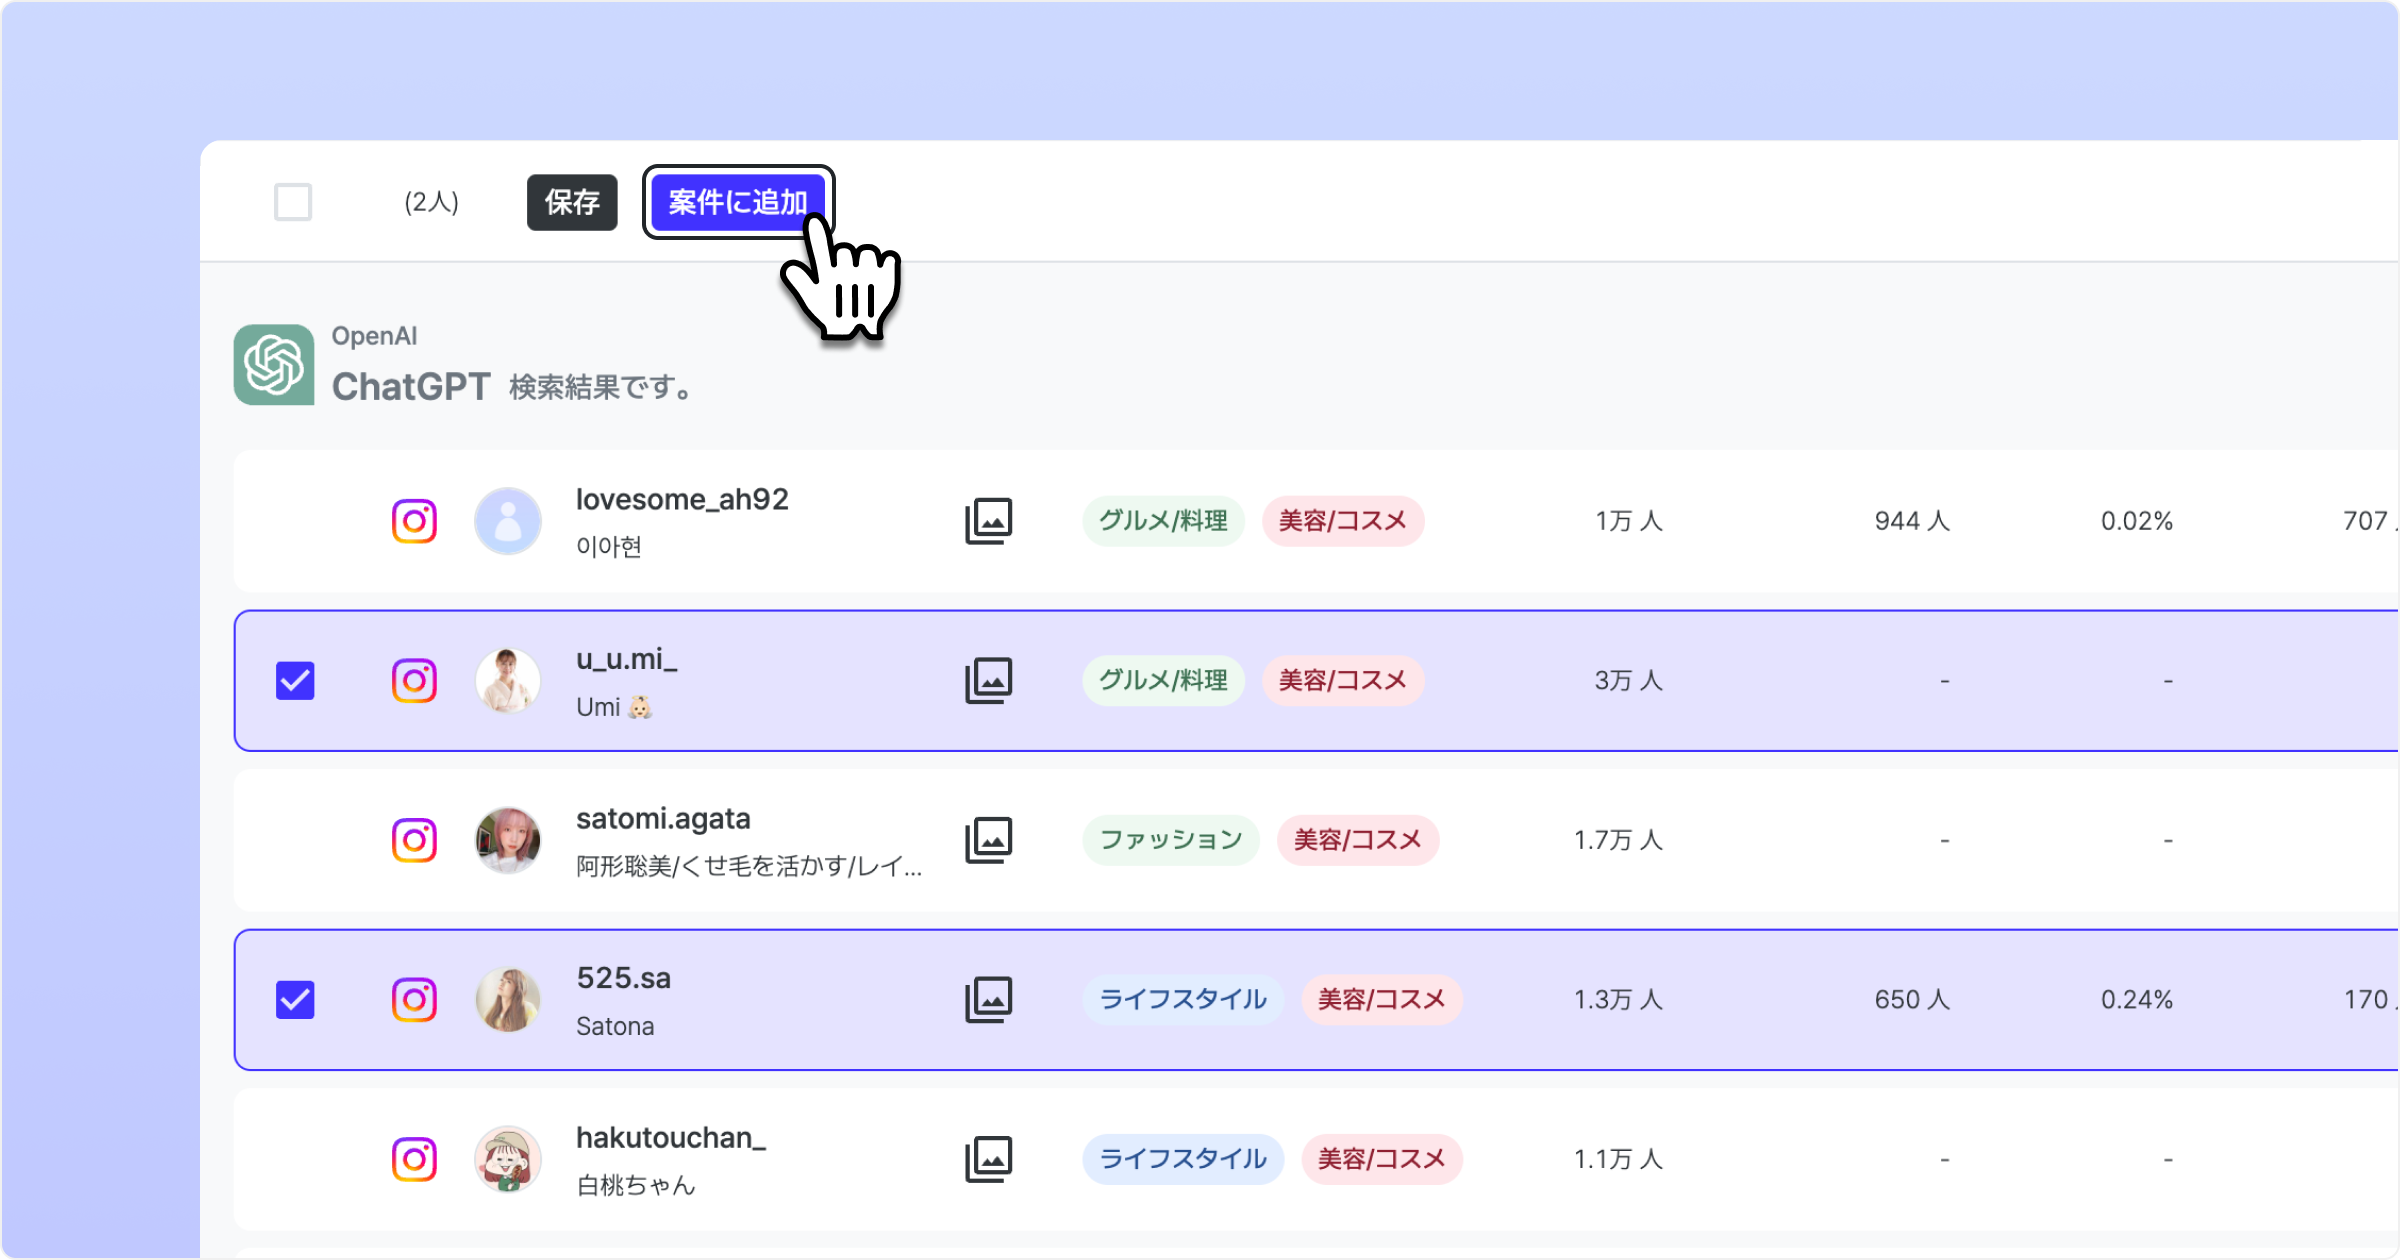Viewport: 2400px width, 1260px height.
Task: Click the ChatGPT logo icon
Action: pyautogui.click(x=274, y=364)
